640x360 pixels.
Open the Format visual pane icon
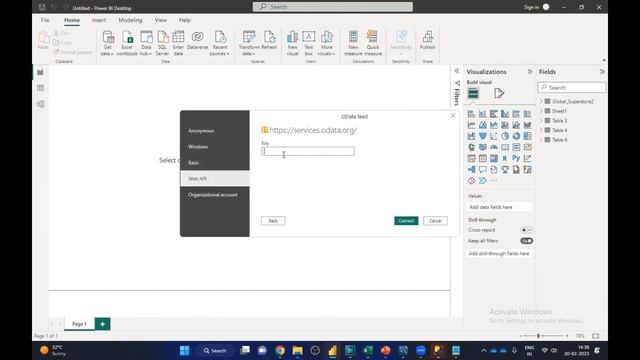point(499,93)
